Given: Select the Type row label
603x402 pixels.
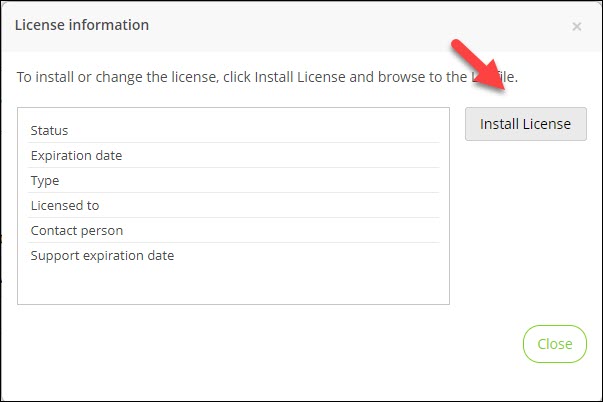Looking at the screenshot, I should click(x=45, y=181).
